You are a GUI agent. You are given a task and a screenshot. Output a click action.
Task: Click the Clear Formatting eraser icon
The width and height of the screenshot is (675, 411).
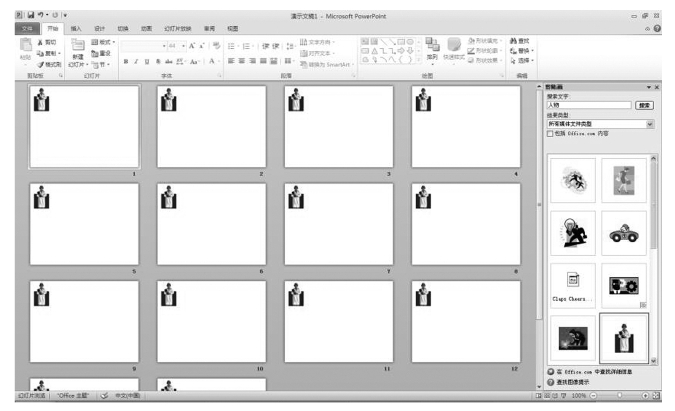coord(217,46)
